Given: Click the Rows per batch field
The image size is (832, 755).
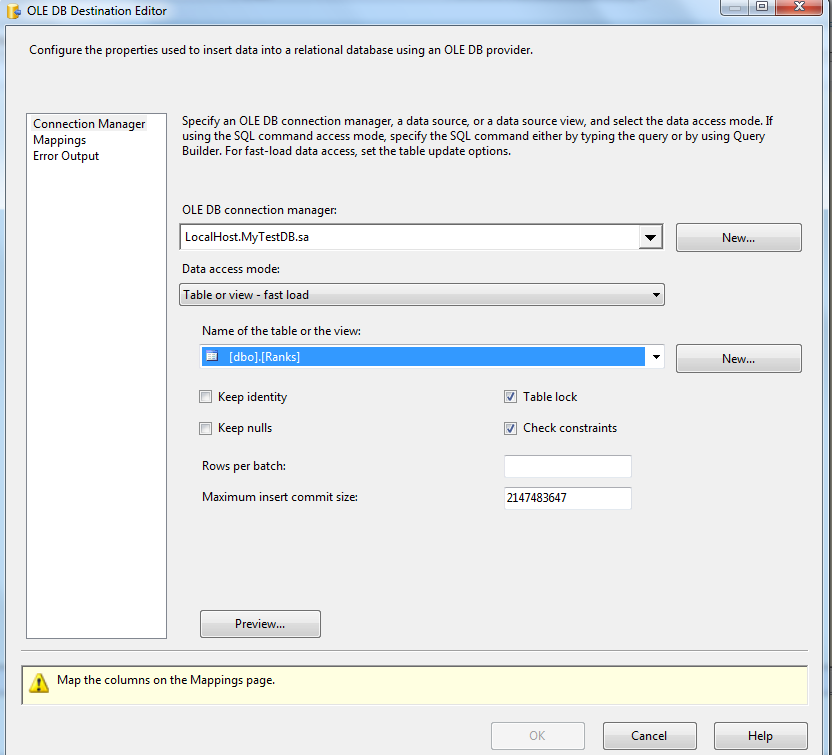Looking at the screenshot, I should pyautogui.click(x=568, y=466).
